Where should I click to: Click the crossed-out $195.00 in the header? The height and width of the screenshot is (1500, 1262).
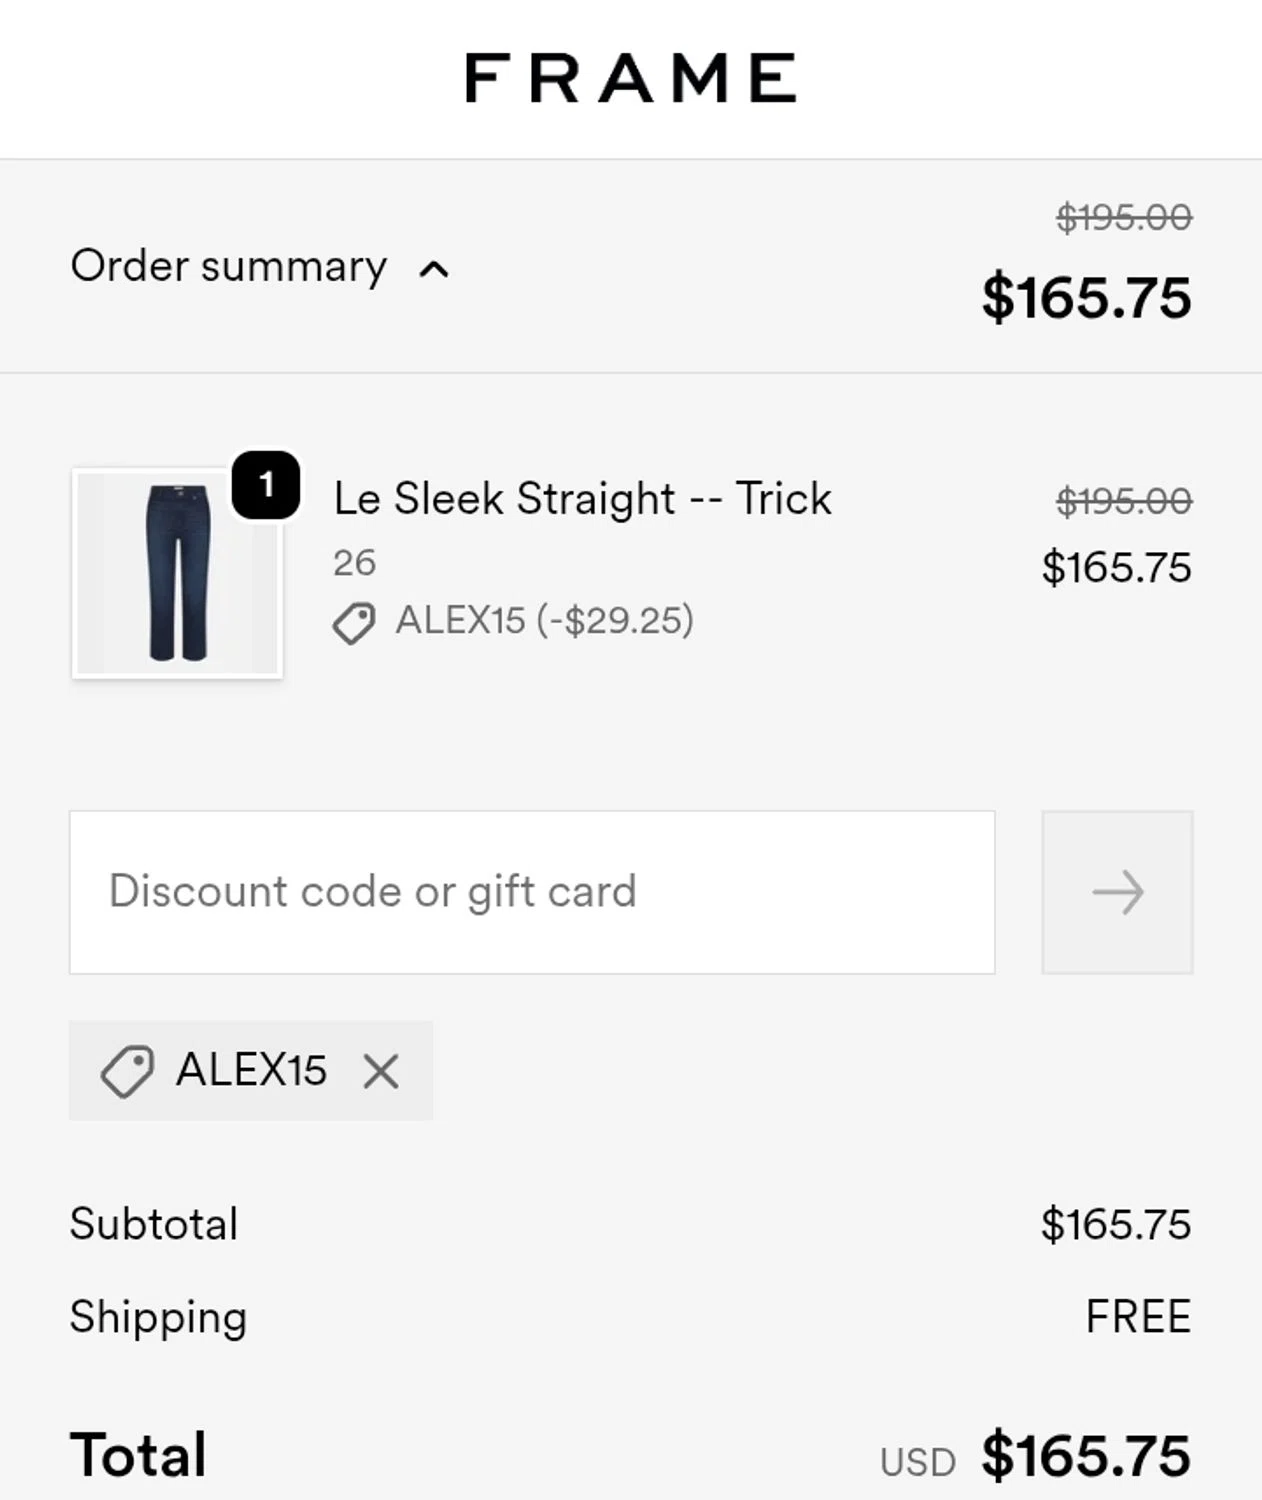click(1124, 217)
